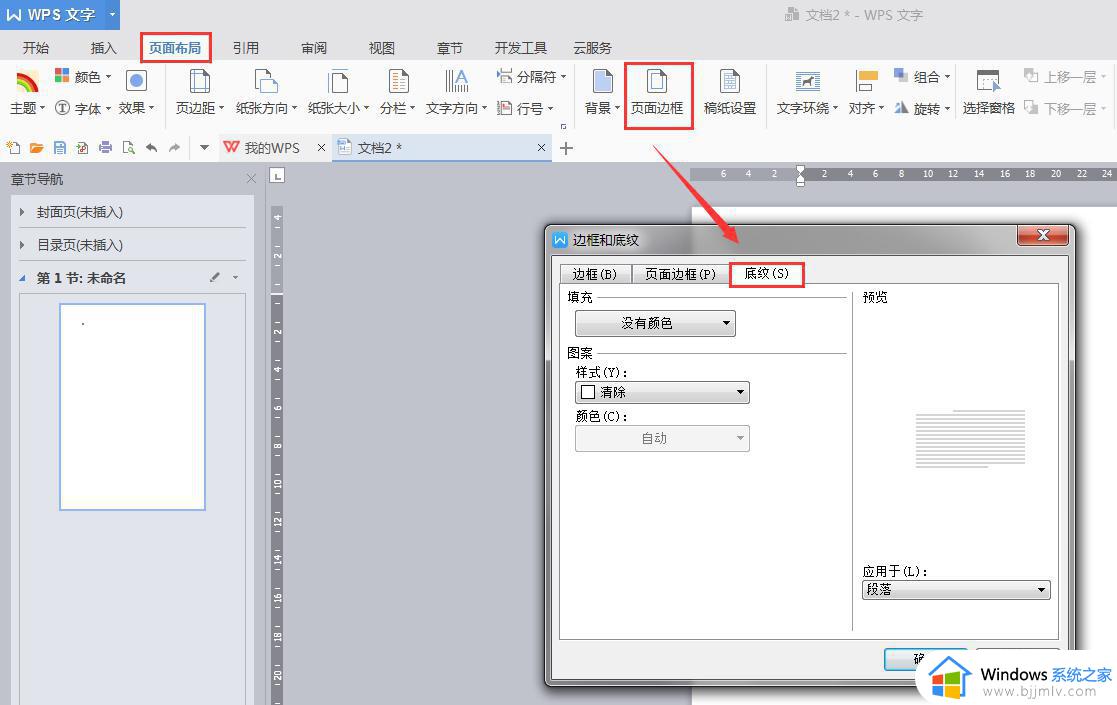Open the 审阅 ribbon tab
This screenshot has width=1117, height=705.
tap(313, 48)
